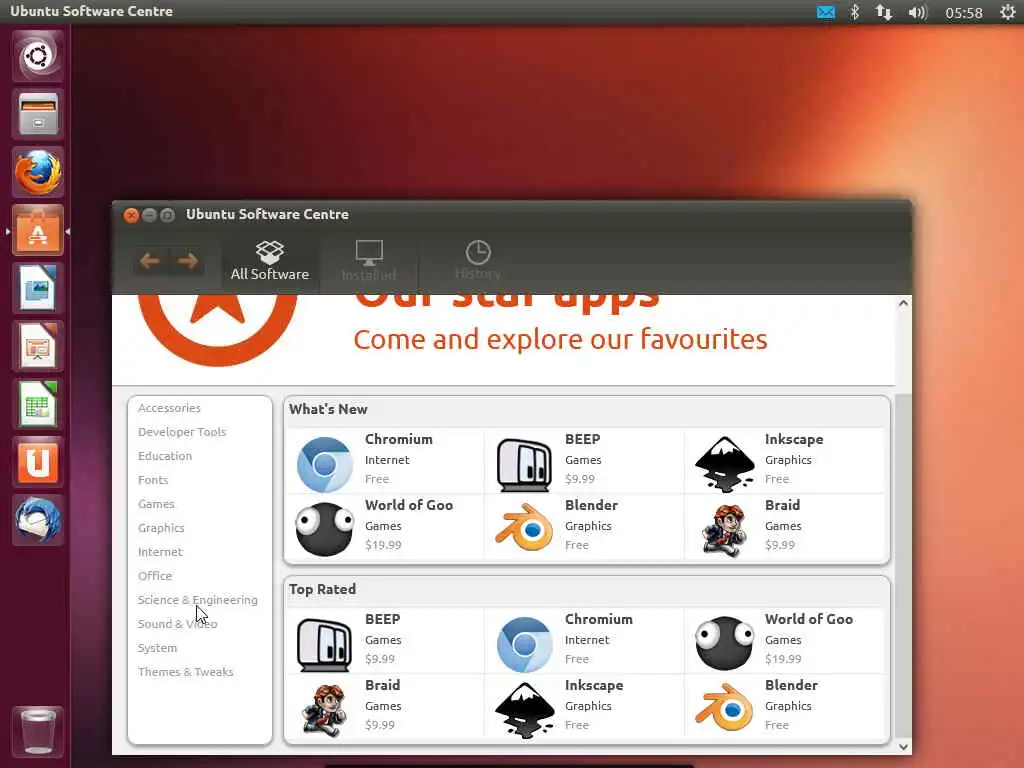The width and height of the screenshot is (1024, 768).
Task: Open Chromium icon in Top Rated
Action: coord(524,644)
